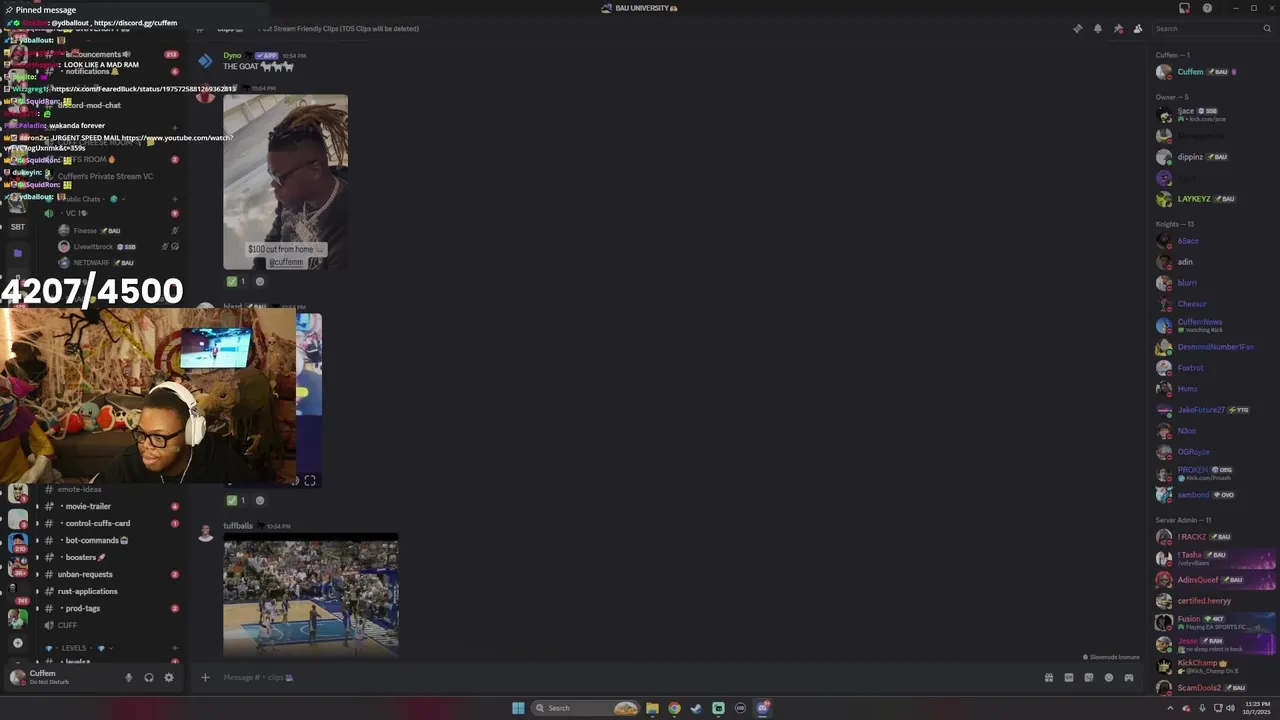Image resolution: width=1280 pixels, height=720 pixels.
Task: Play the tuffballs basketball clip
Action: click(311, 597)
